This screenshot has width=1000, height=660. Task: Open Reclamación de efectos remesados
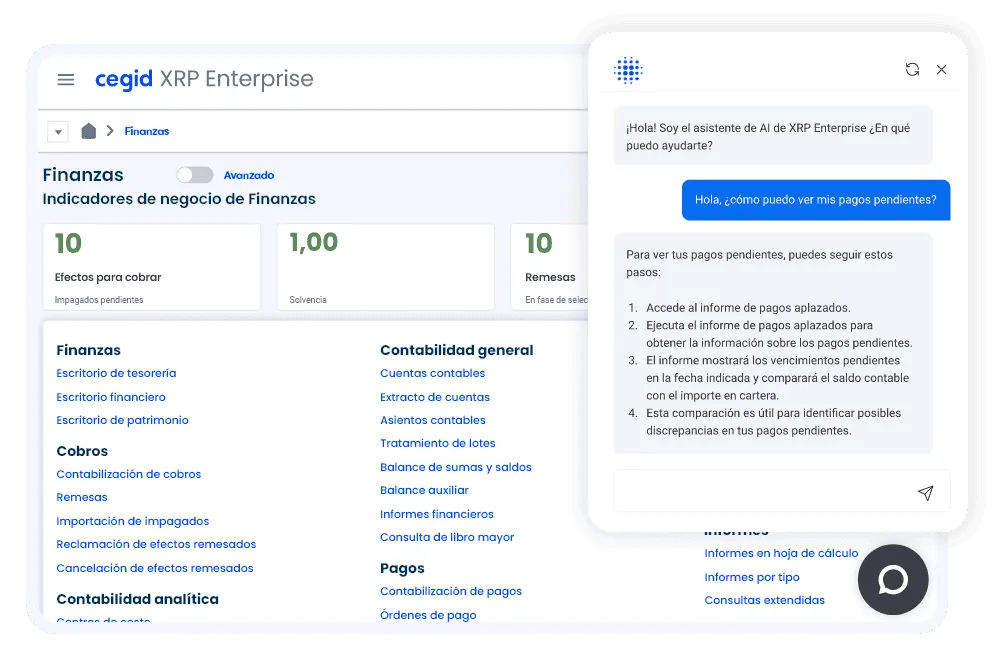[156, 544]
